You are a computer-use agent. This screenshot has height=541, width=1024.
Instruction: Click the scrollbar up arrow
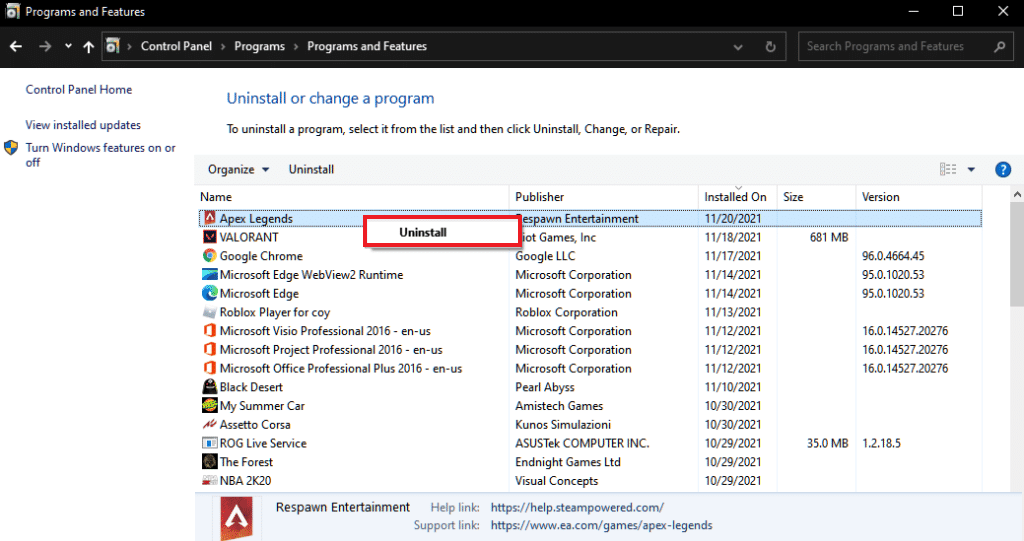click(x=1017, y=194)
